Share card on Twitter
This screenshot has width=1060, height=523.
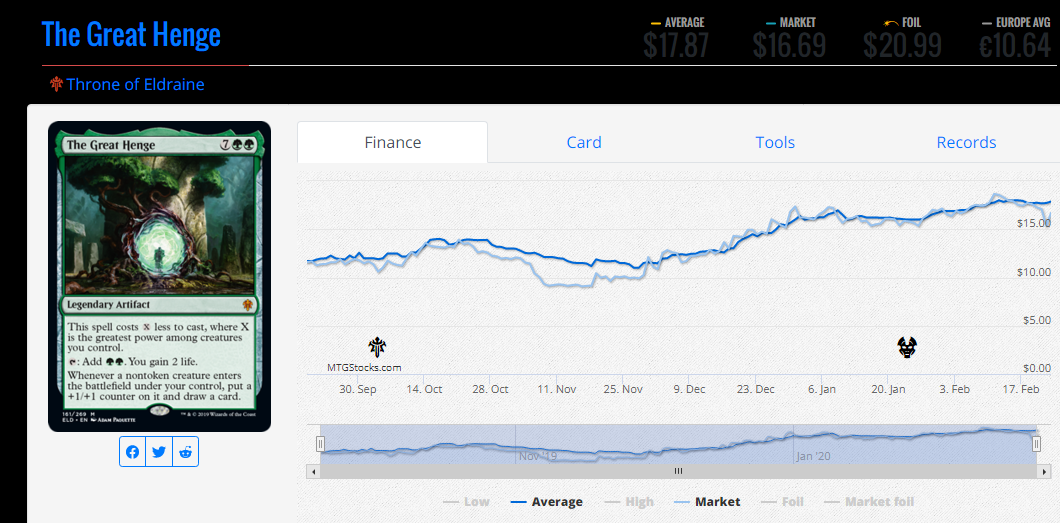tap(159, 452)
